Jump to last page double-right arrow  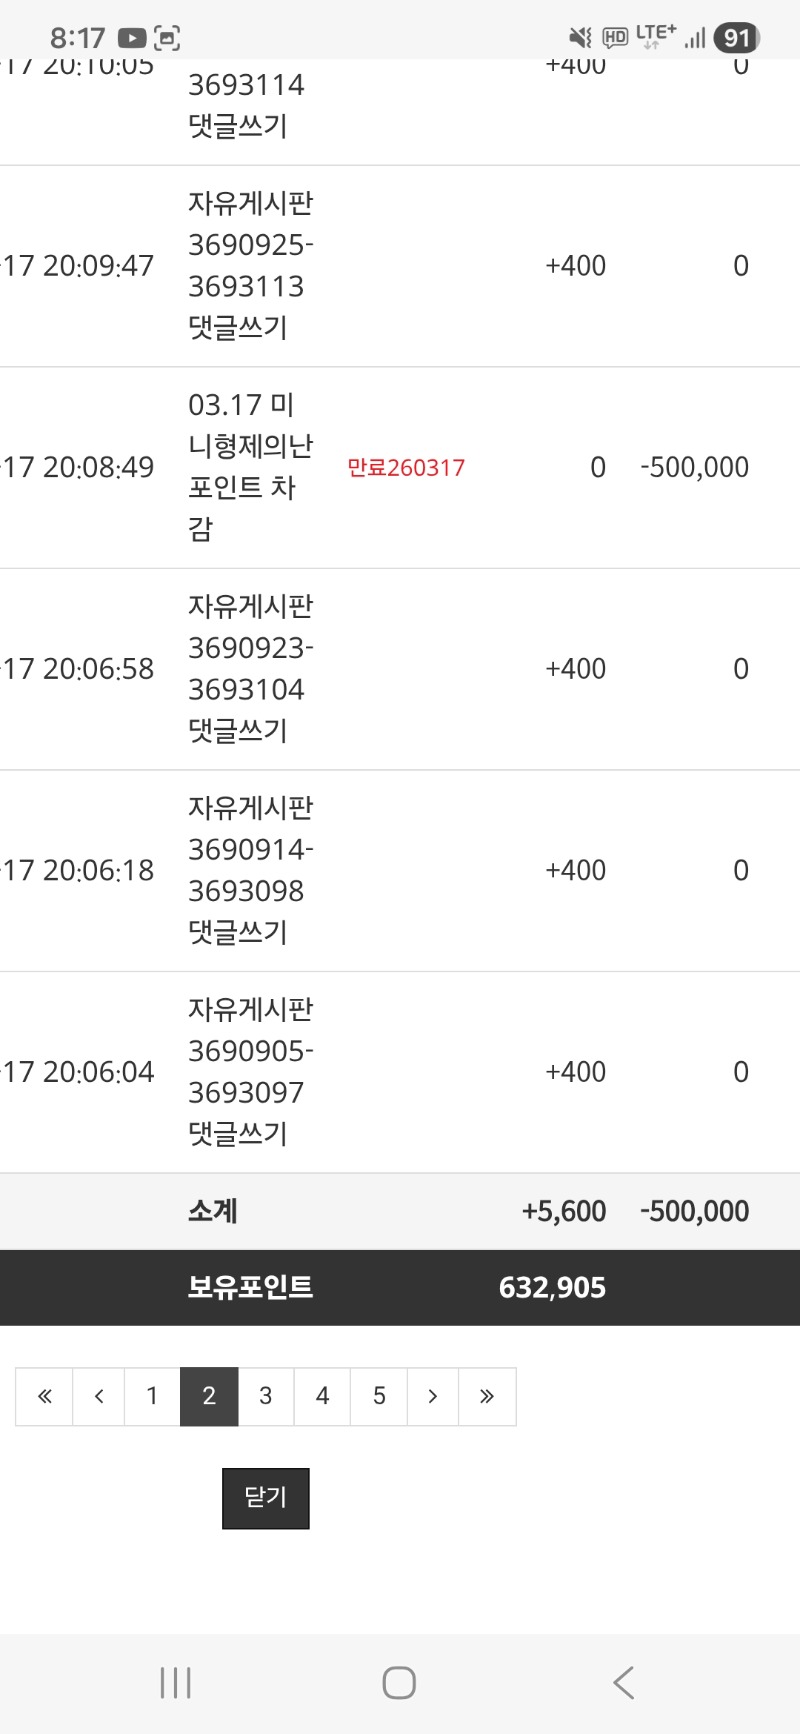pos(487,1396)
